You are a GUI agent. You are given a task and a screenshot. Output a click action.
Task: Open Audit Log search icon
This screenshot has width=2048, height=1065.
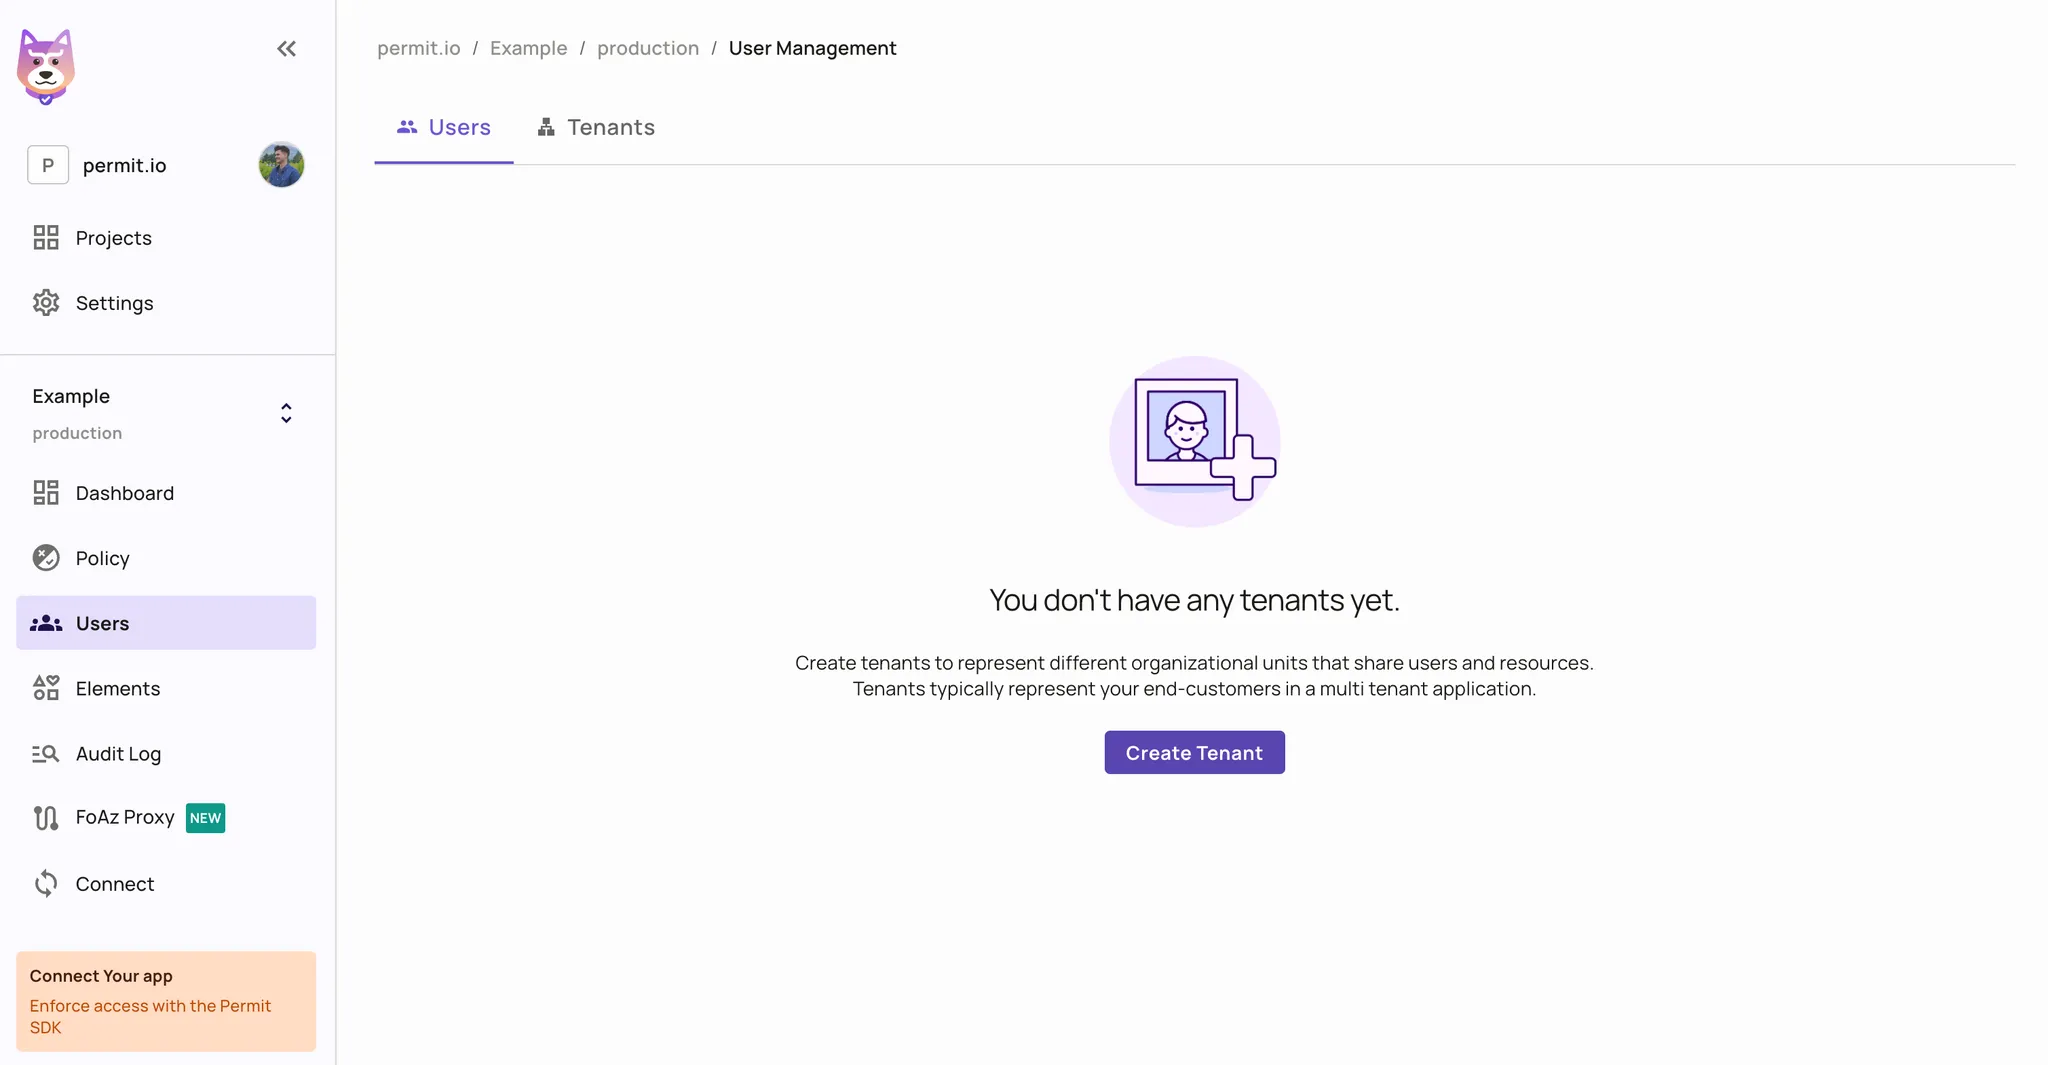pyautogui.click(x=46, y=754)
